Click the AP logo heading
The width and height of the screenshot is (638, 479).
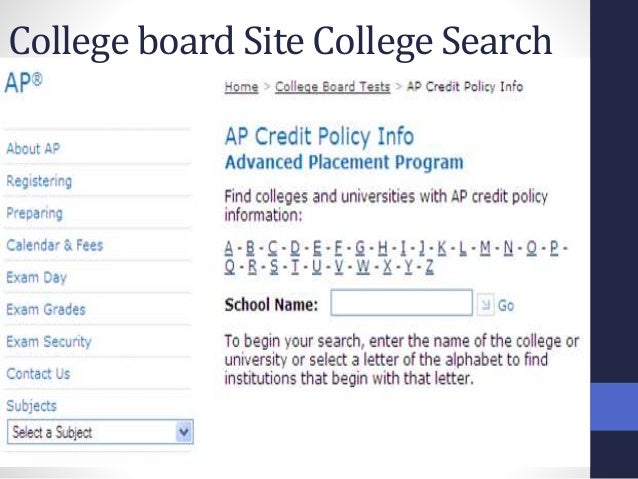pyautogui.click(x=23, y=83)
